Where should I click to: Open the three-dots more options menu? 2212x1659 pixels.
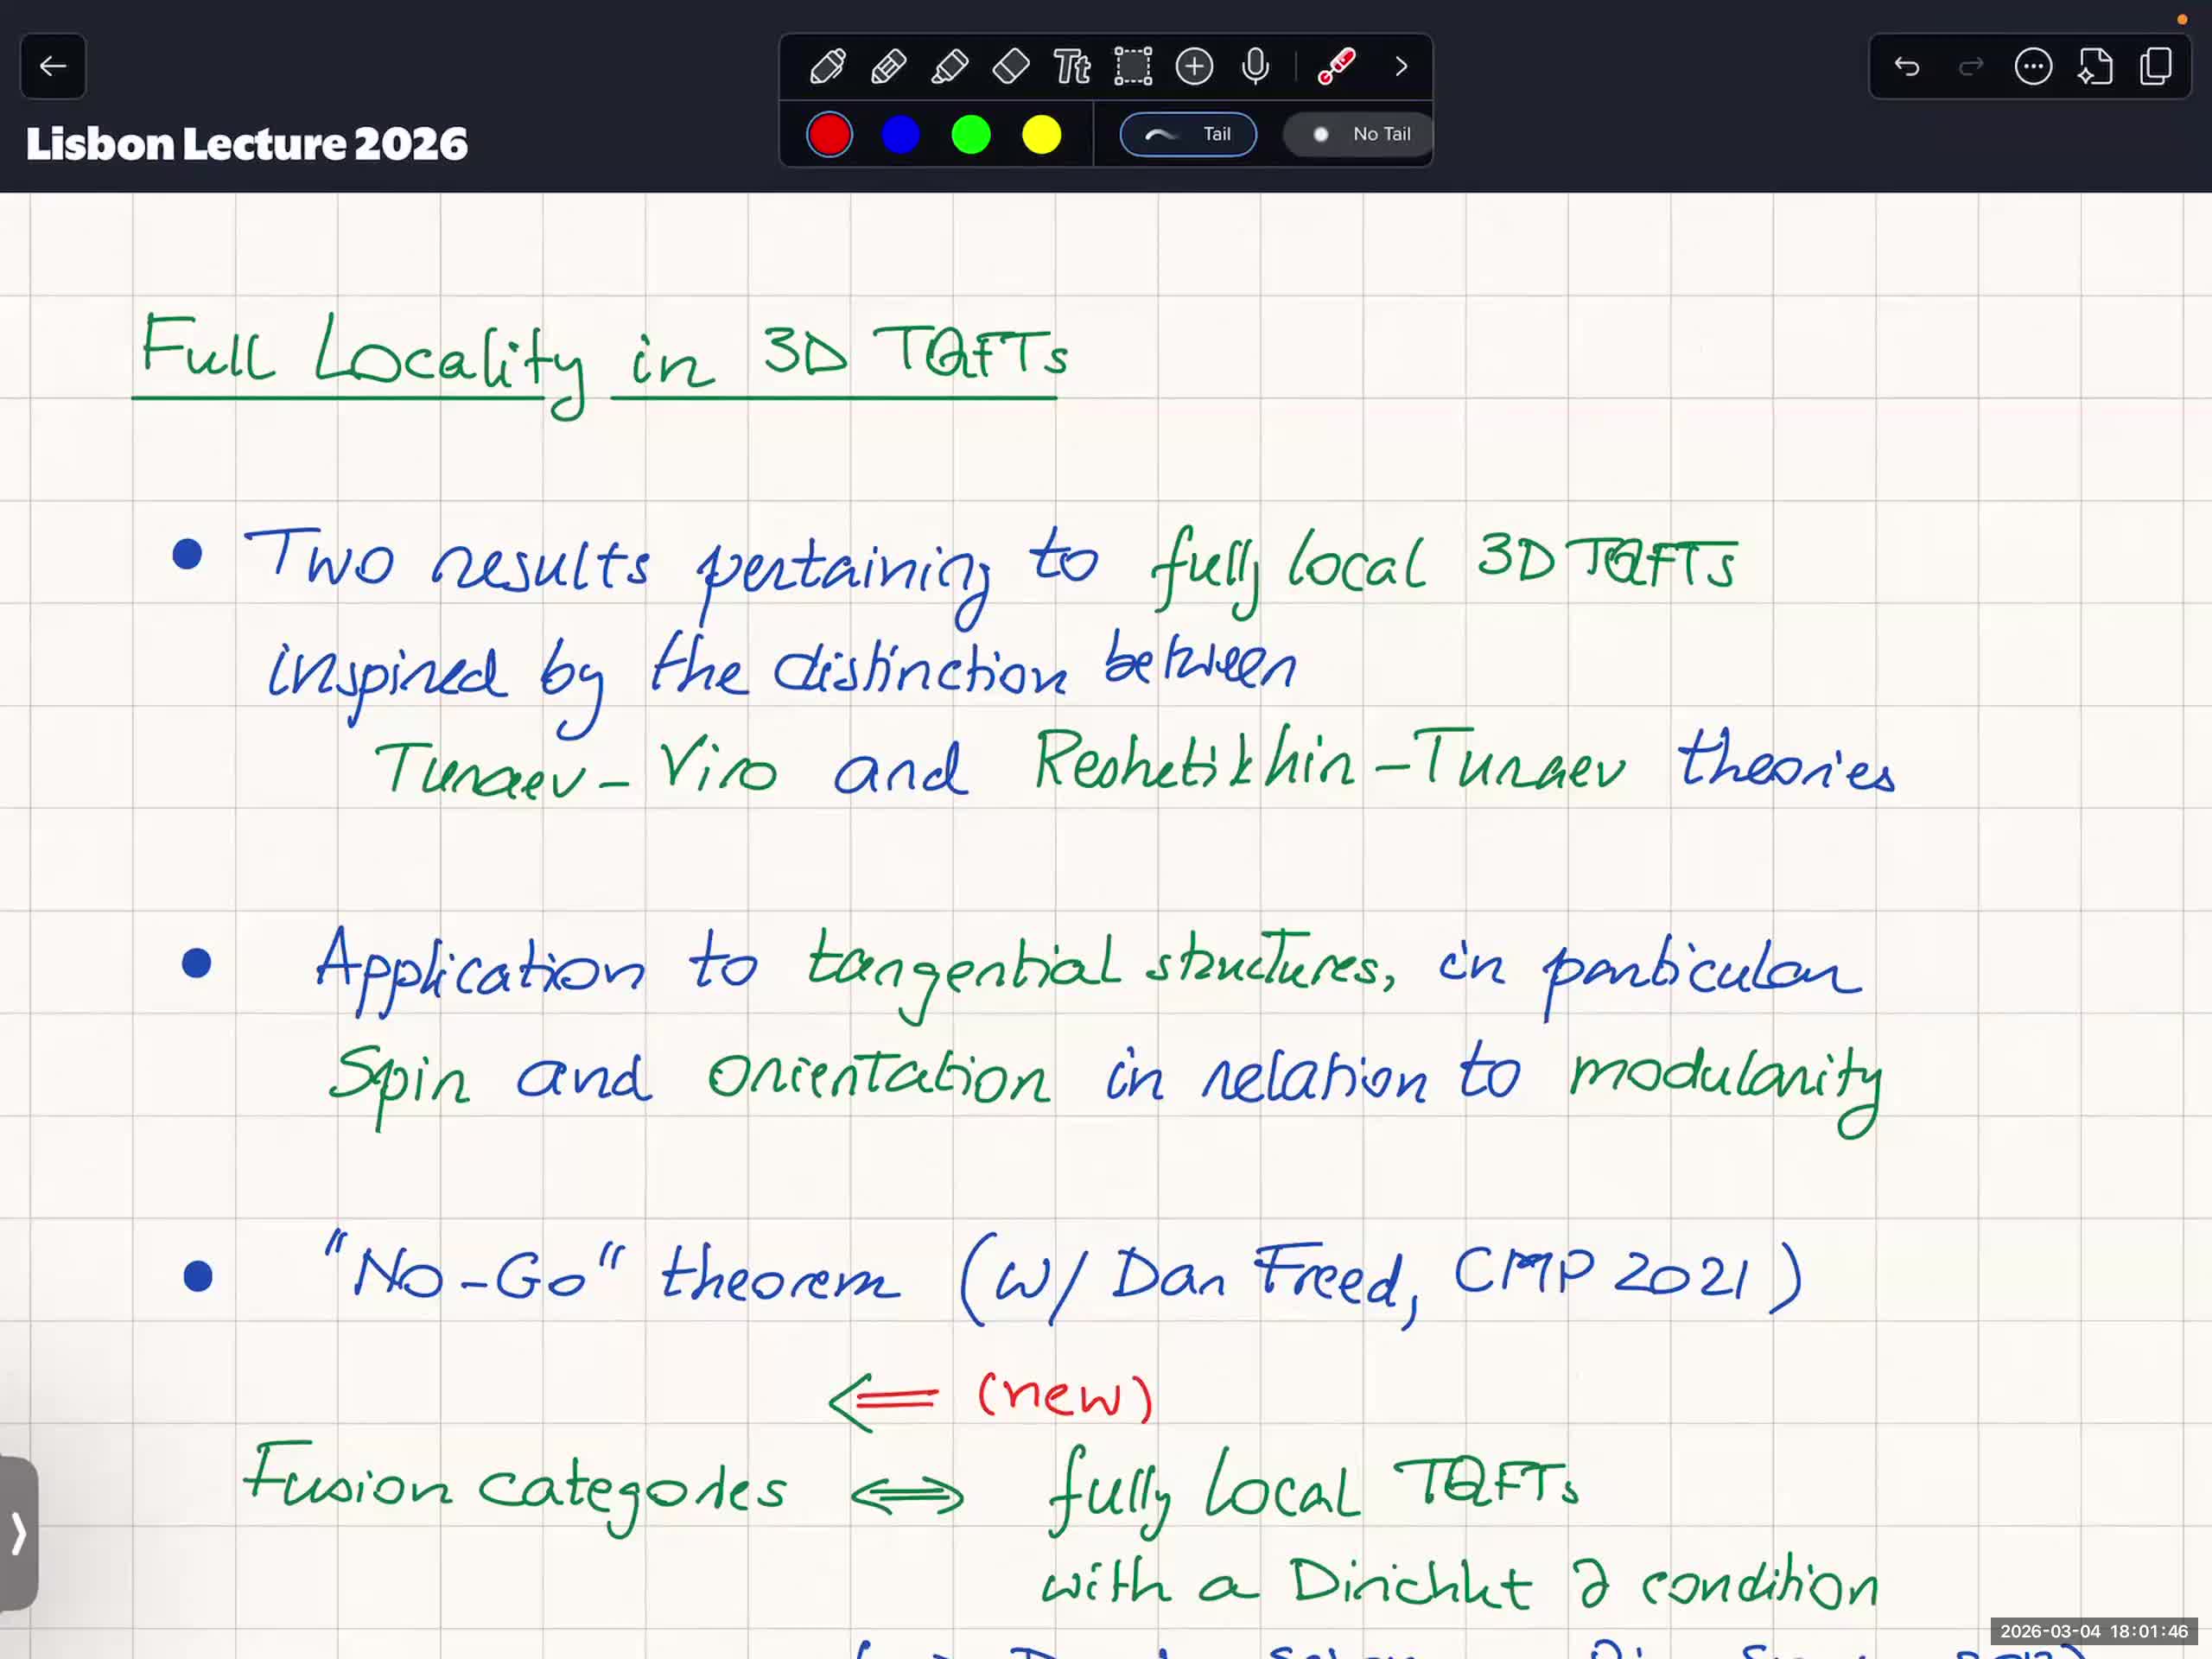2033,67
